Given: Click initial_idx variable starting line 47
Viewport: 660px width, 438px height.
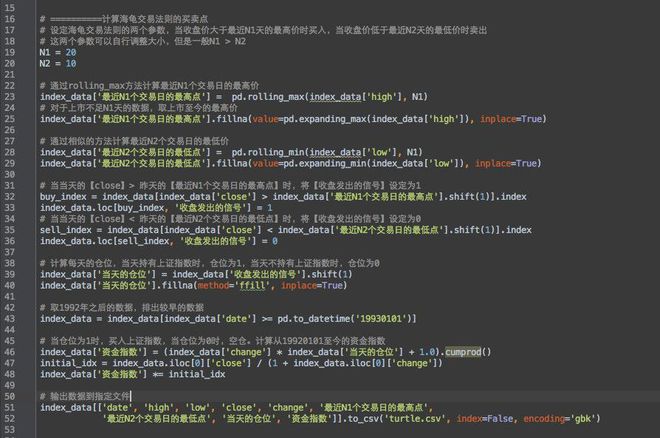Looking at the screenshot, I should coord(68,363).
